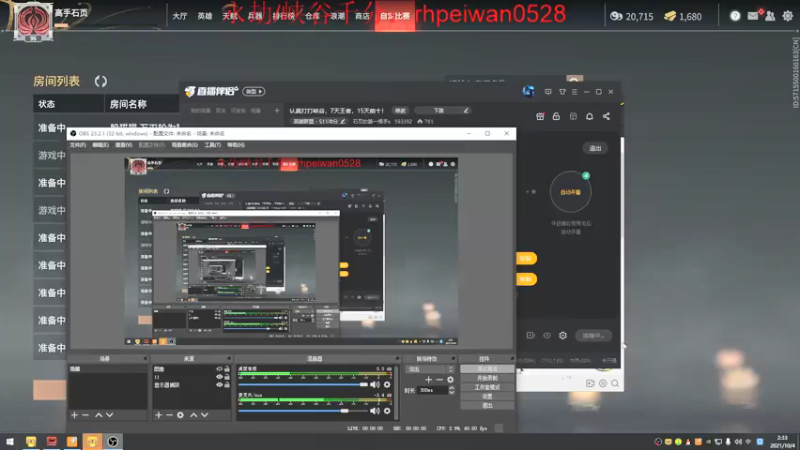Toggle lock on the 显示器捕获 source

coord(227,385)
